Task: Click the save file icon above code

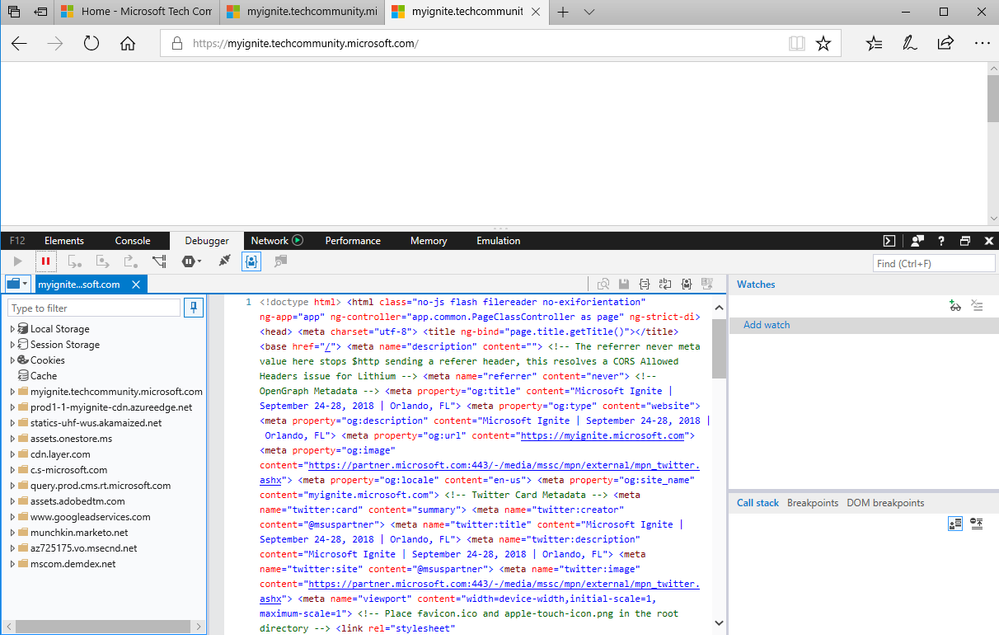Action: click(624, 284)
